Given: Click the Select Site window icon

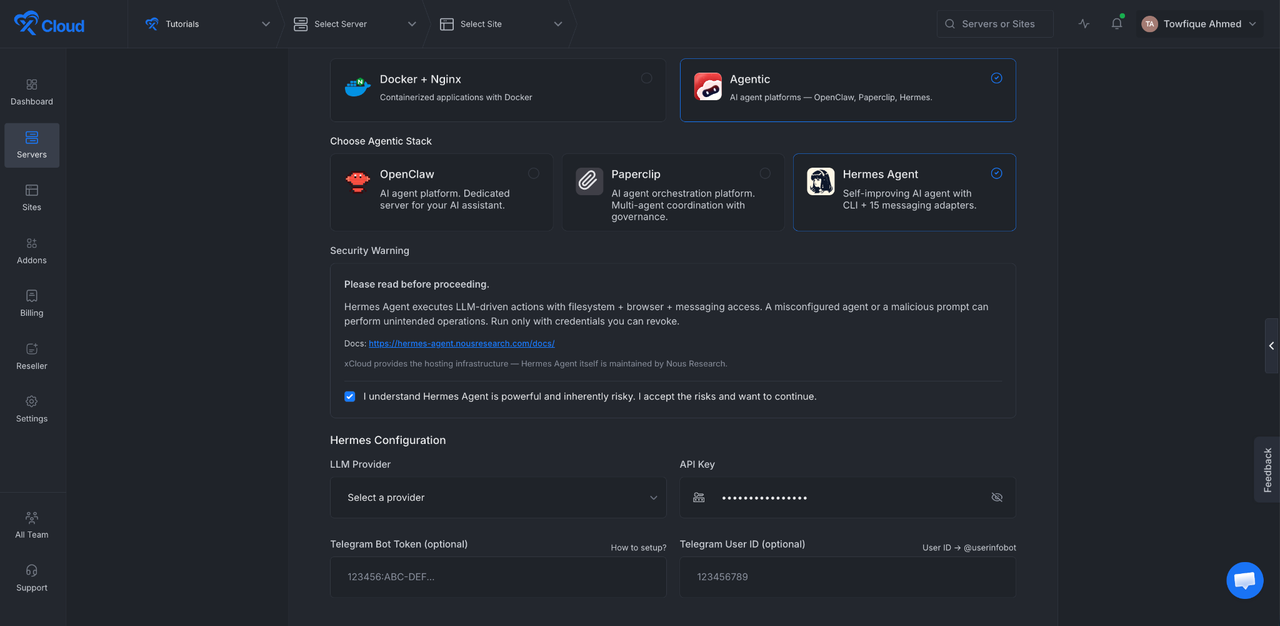Looking at the screenshot, I should pyautogui.click(x=447, y=24).
